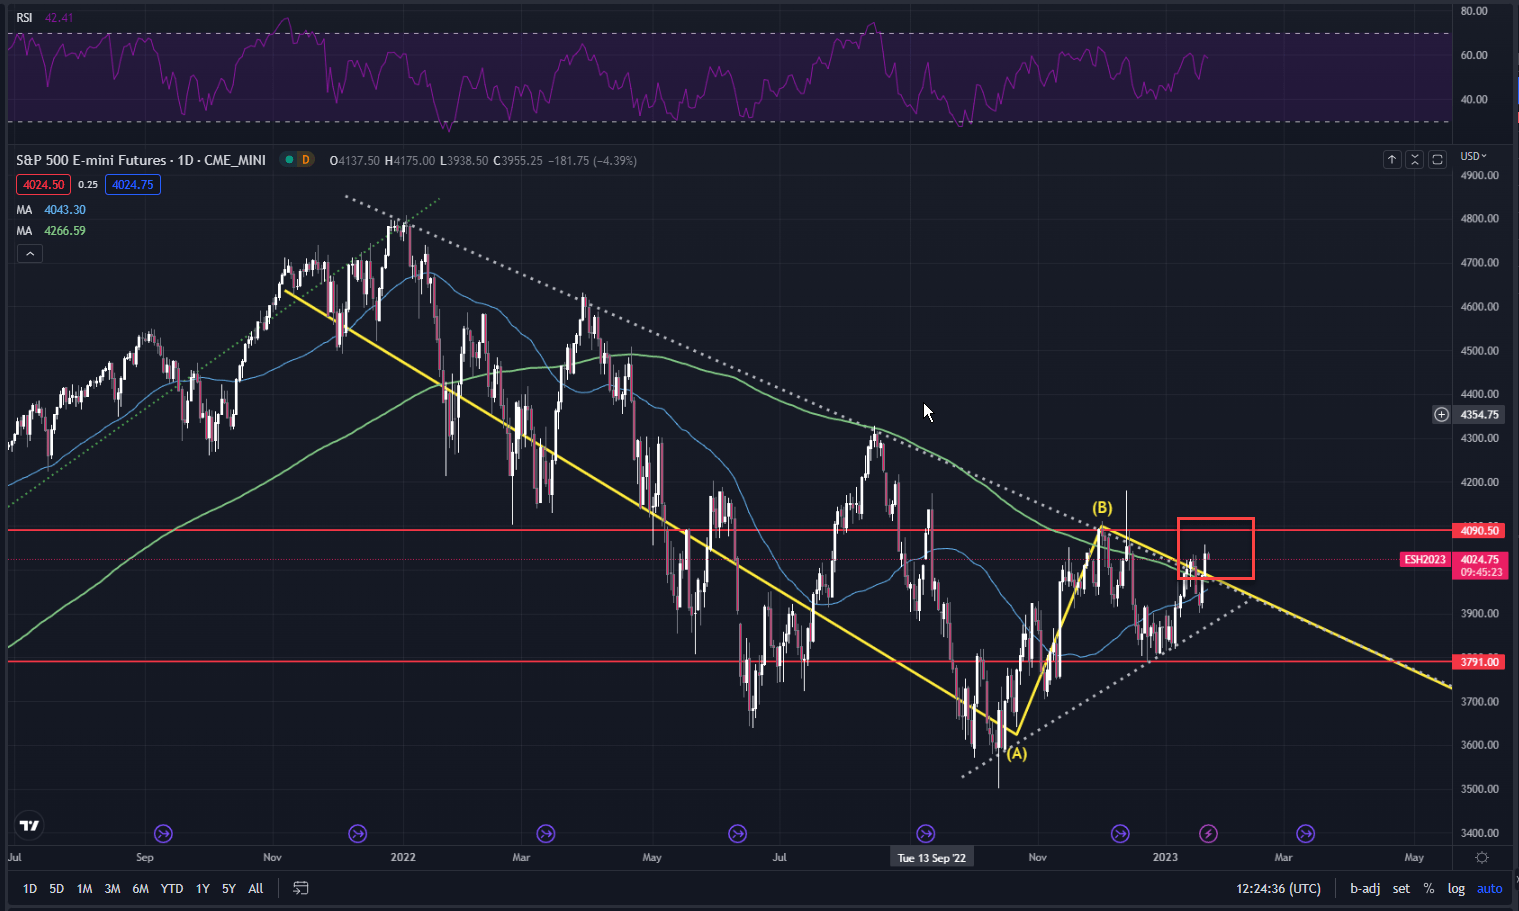Toggle percent scale mode
This screenshot has width=1519, height=911.
click(1429, 888)
